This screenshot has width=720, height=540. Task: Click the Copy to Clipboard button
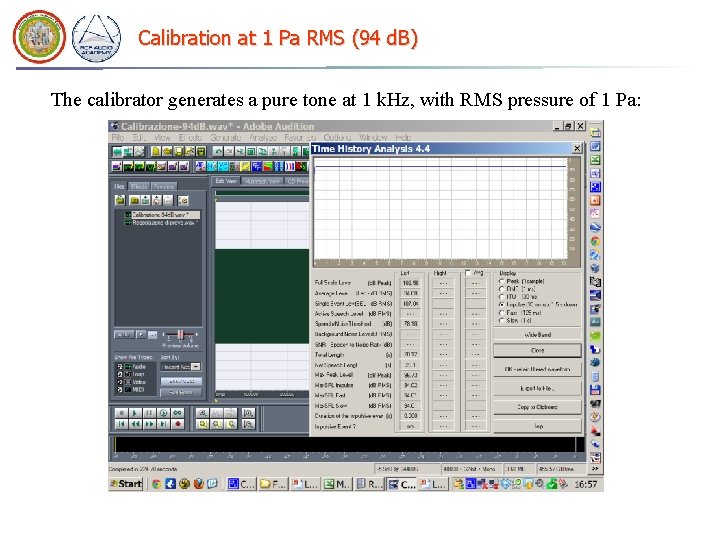[x=537, y=407]
